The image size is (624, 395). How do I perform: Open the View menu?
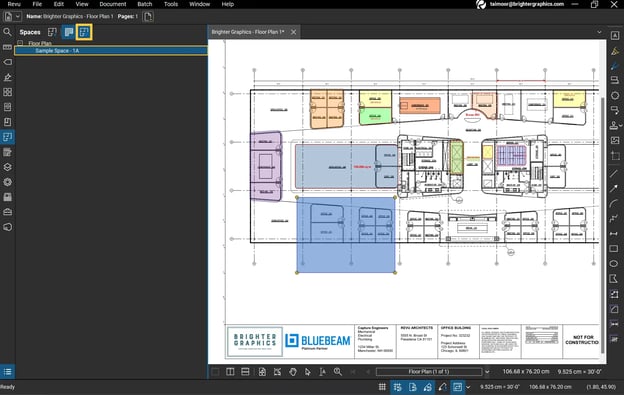(x=82, y=4)
